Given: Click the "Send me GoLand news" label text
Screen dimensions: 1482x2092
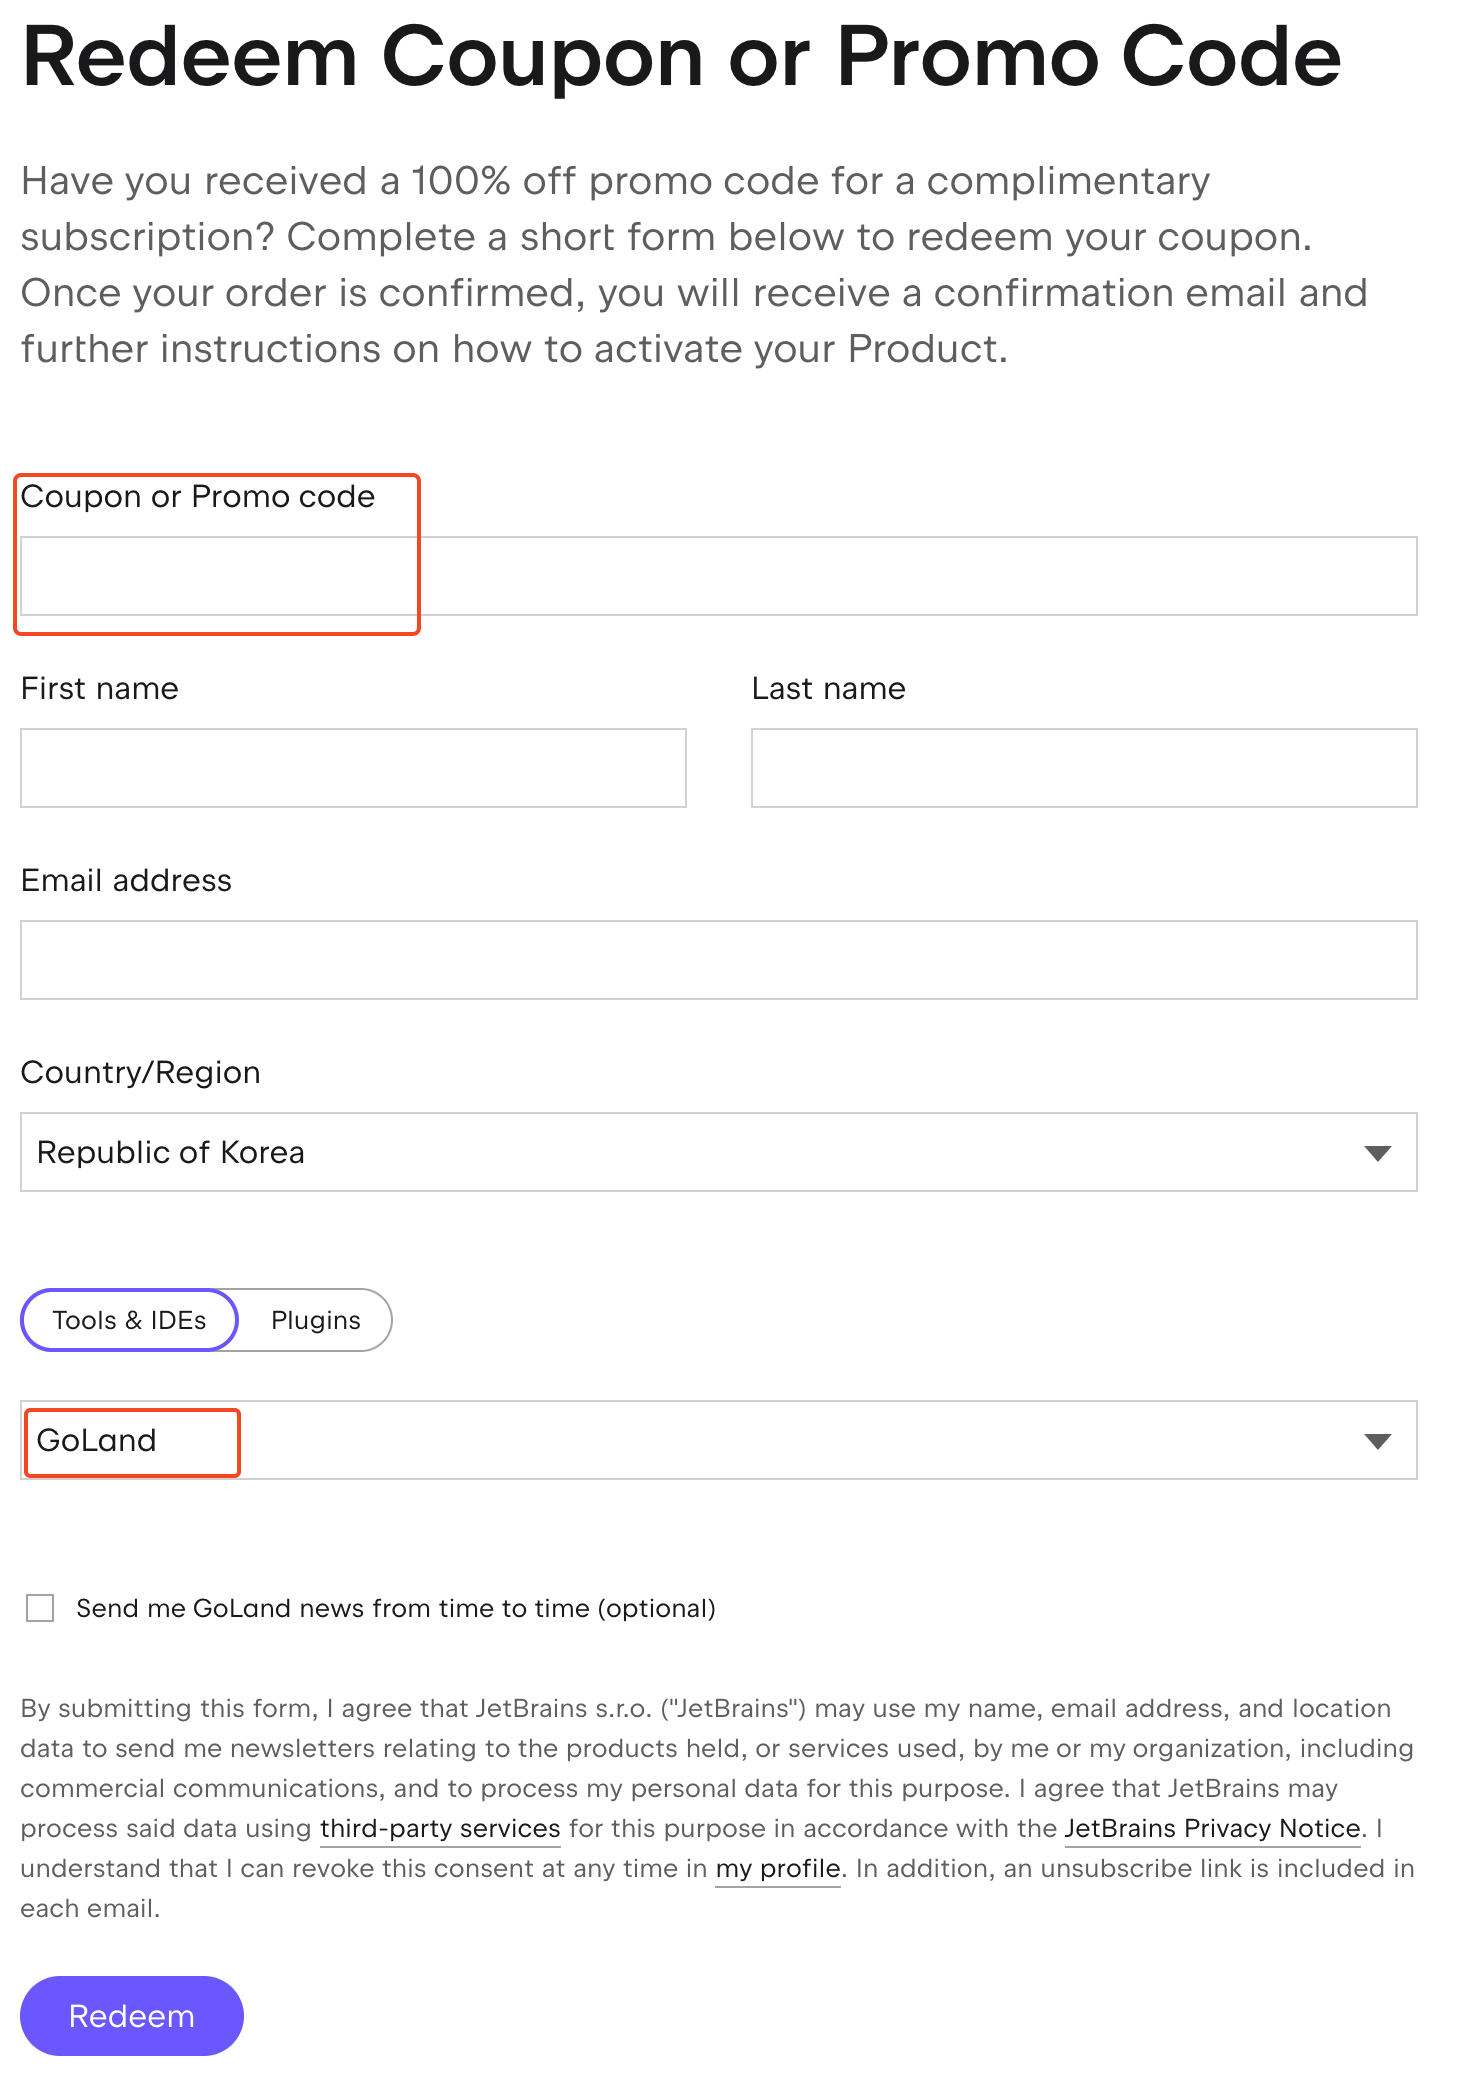Looking at the screenshot, I should [396, 1608].
